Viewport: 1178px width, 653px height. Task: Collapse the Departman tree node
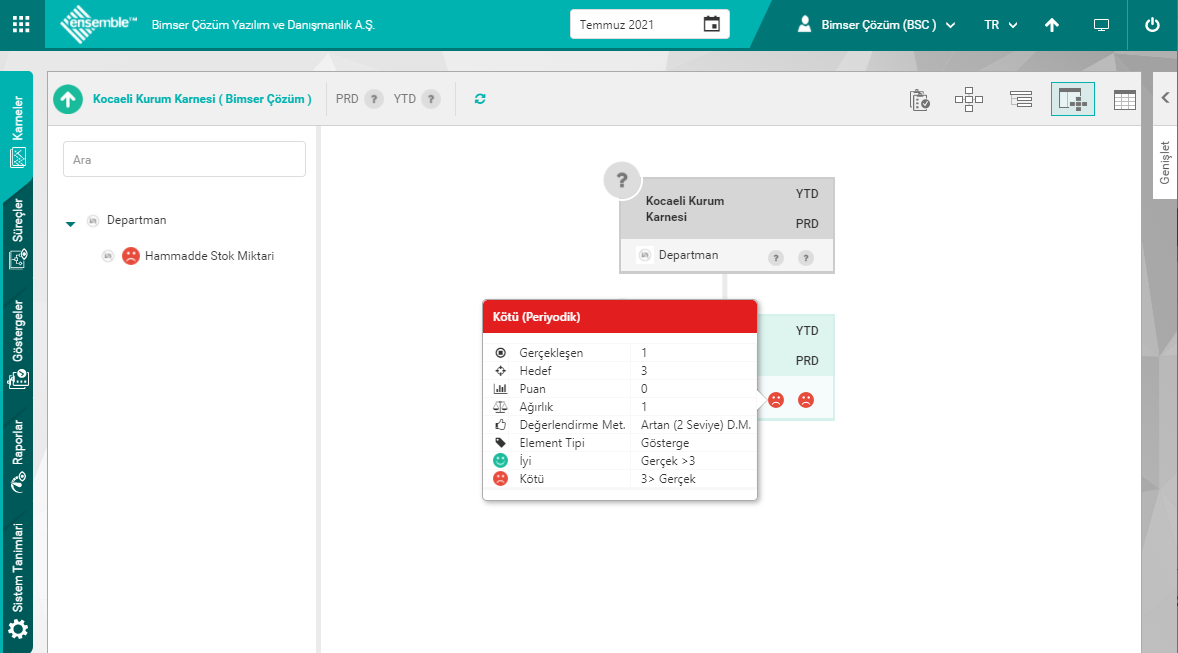coord(70,223)
